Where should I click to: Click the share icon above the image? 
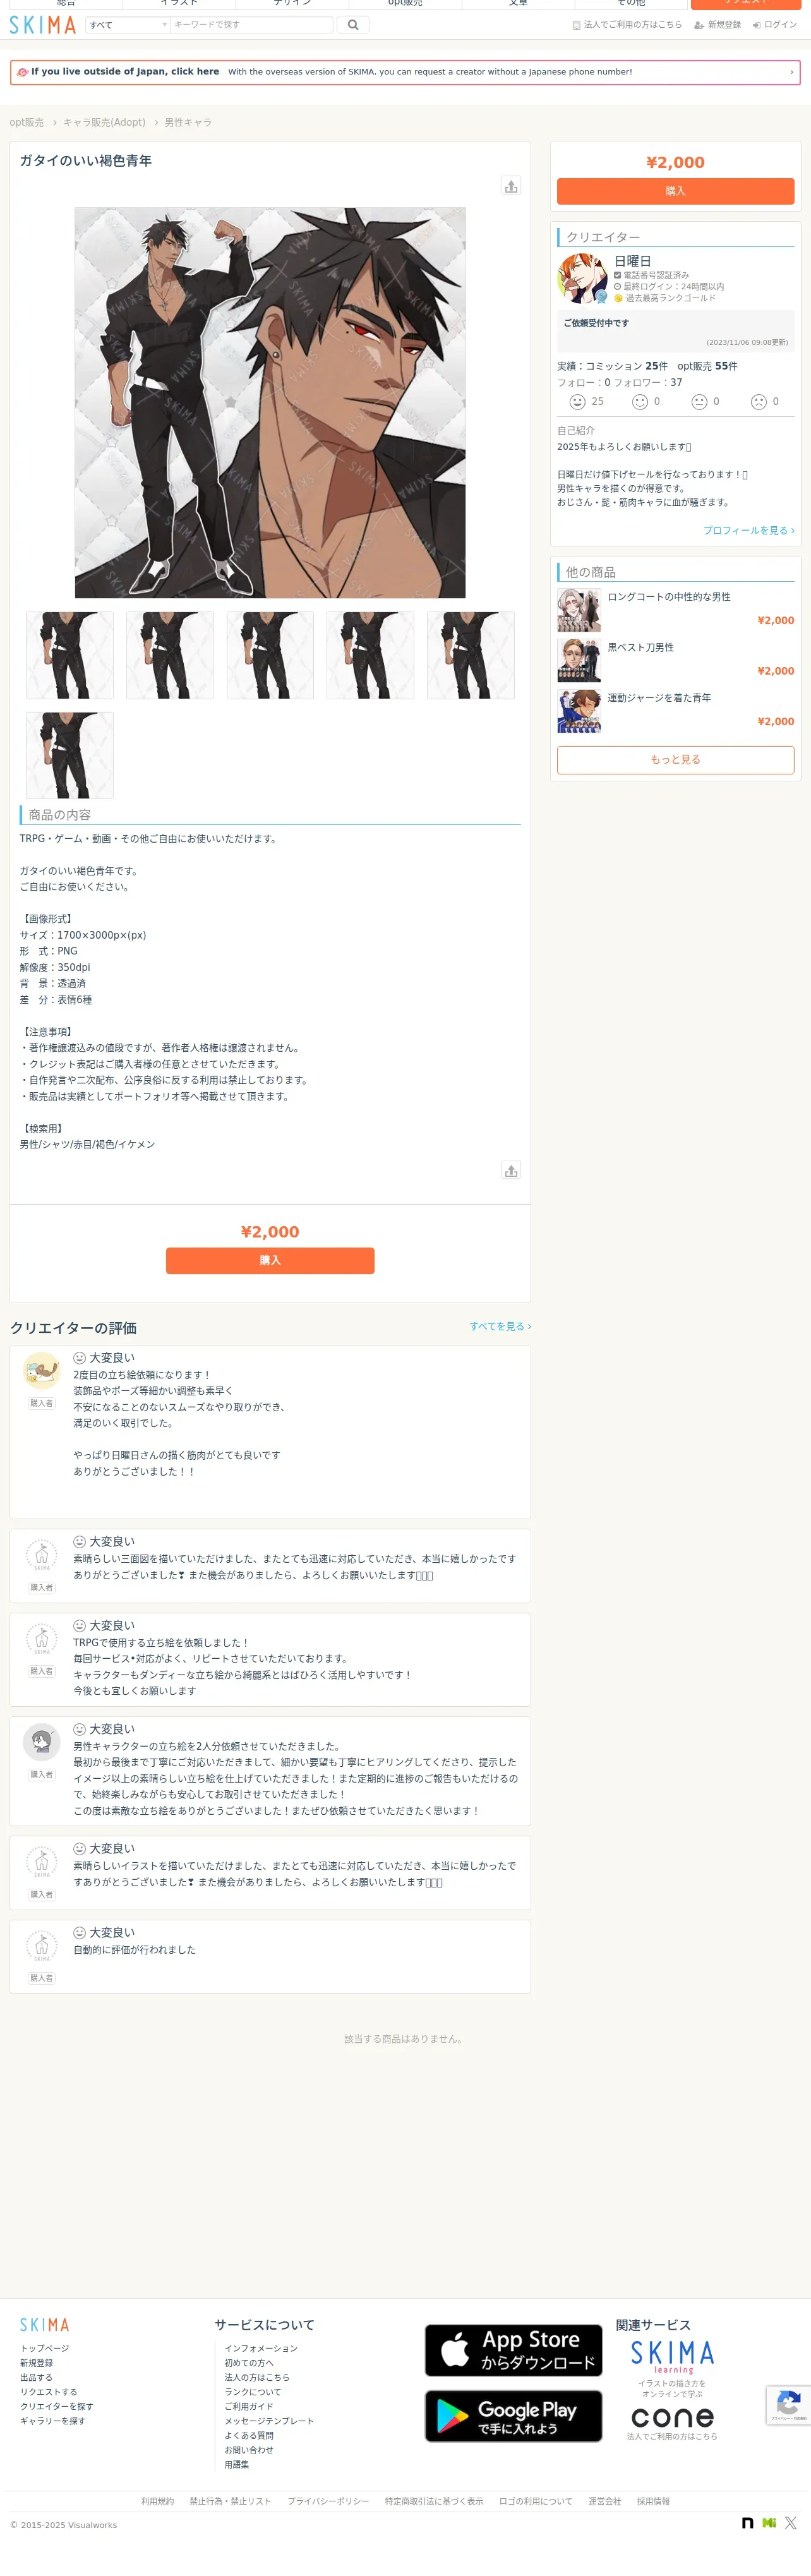point(511,186)
